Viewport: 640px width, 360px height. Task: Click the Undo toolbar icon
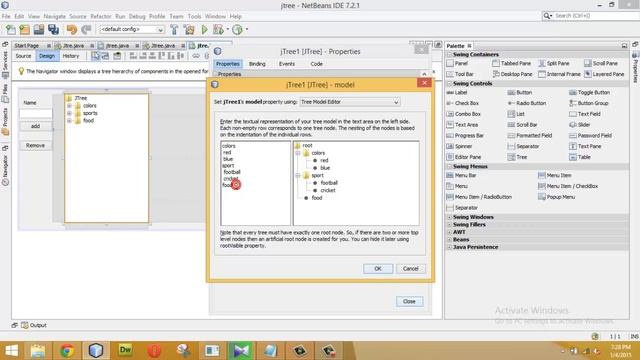(x=72, y=29)
